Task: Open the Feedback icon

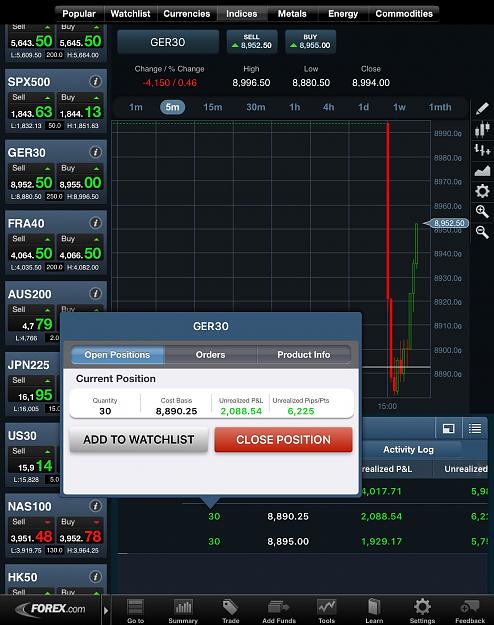Action: (470, 611)
